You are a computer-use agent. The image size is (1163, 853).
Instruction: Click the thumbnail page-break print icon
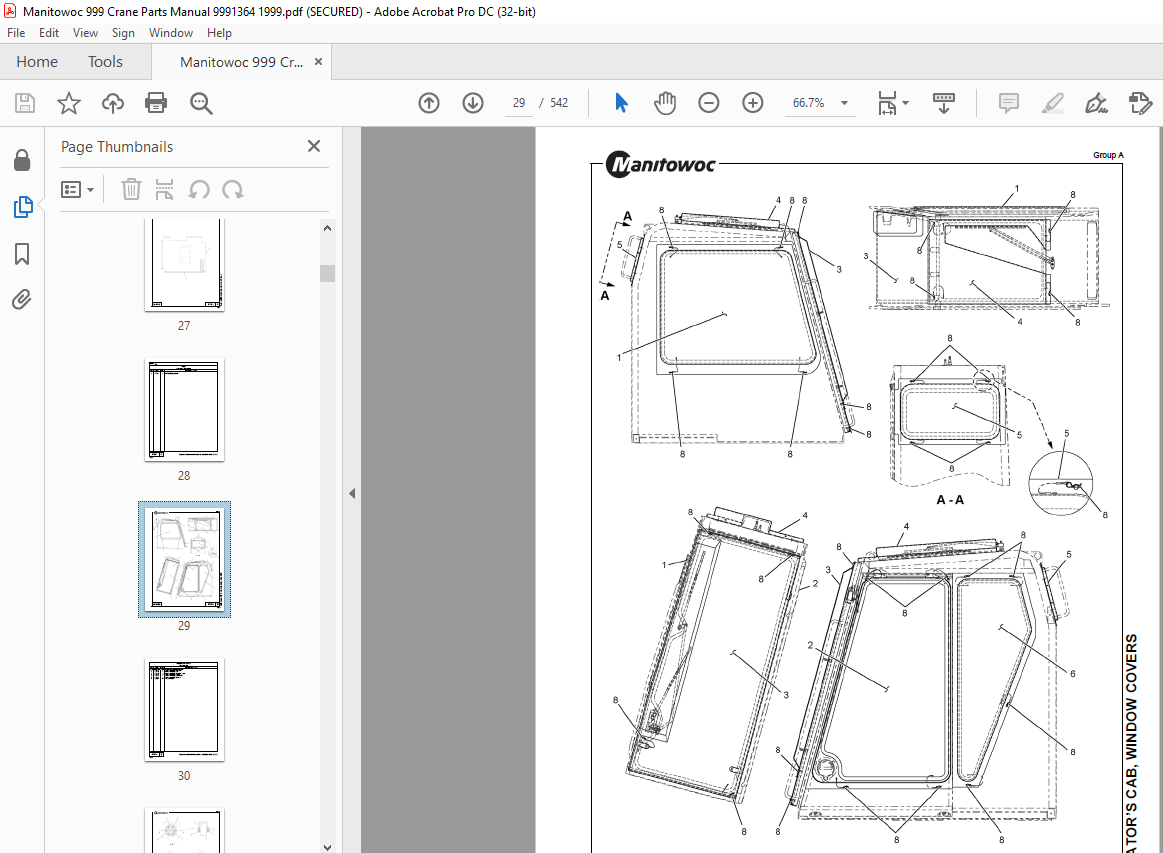pos(165,190)
